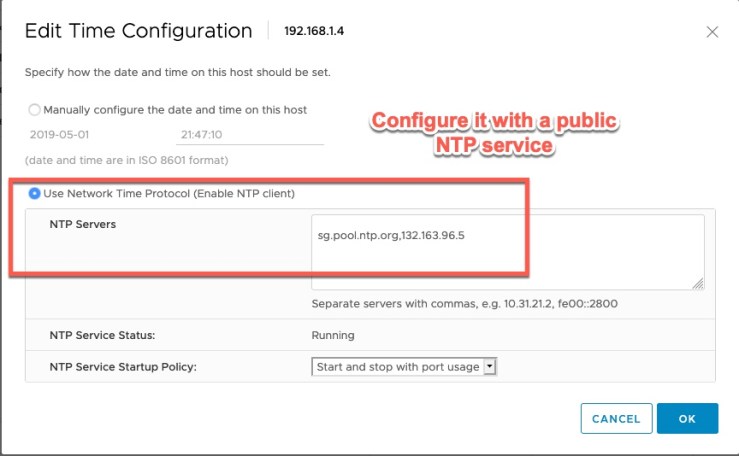Image resolution: width=739 pixels, height=456 pixels.
Task: Click the host address 192.168.1.4
Action: coord(314,32)
